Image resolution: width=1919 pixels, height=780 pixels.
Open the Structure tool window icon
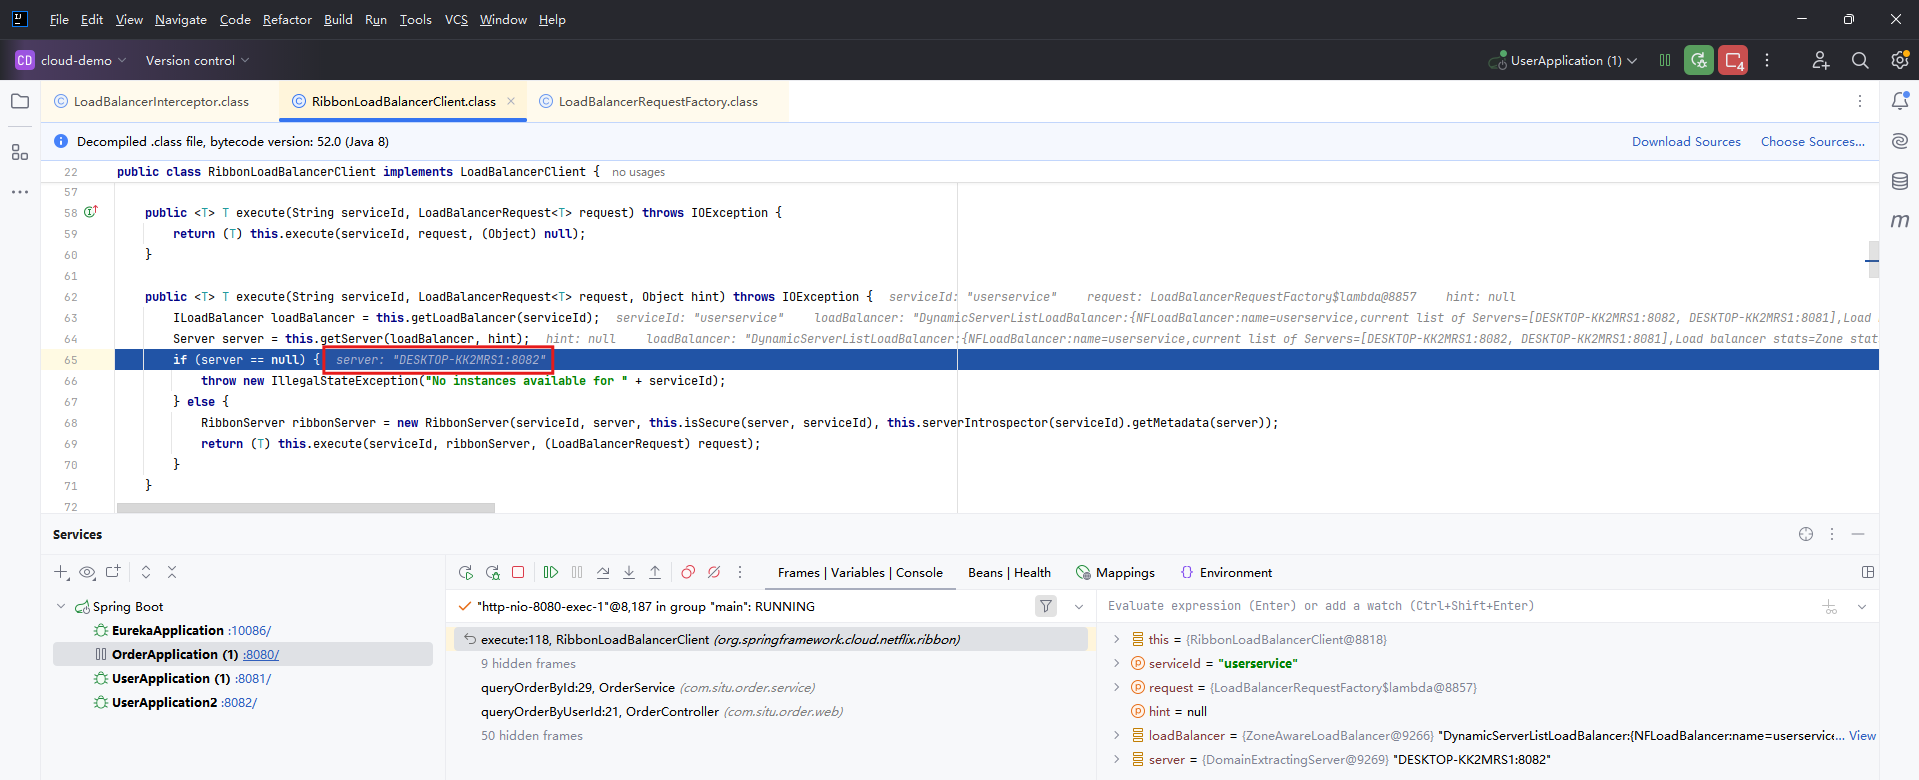[x=20, y=152]
